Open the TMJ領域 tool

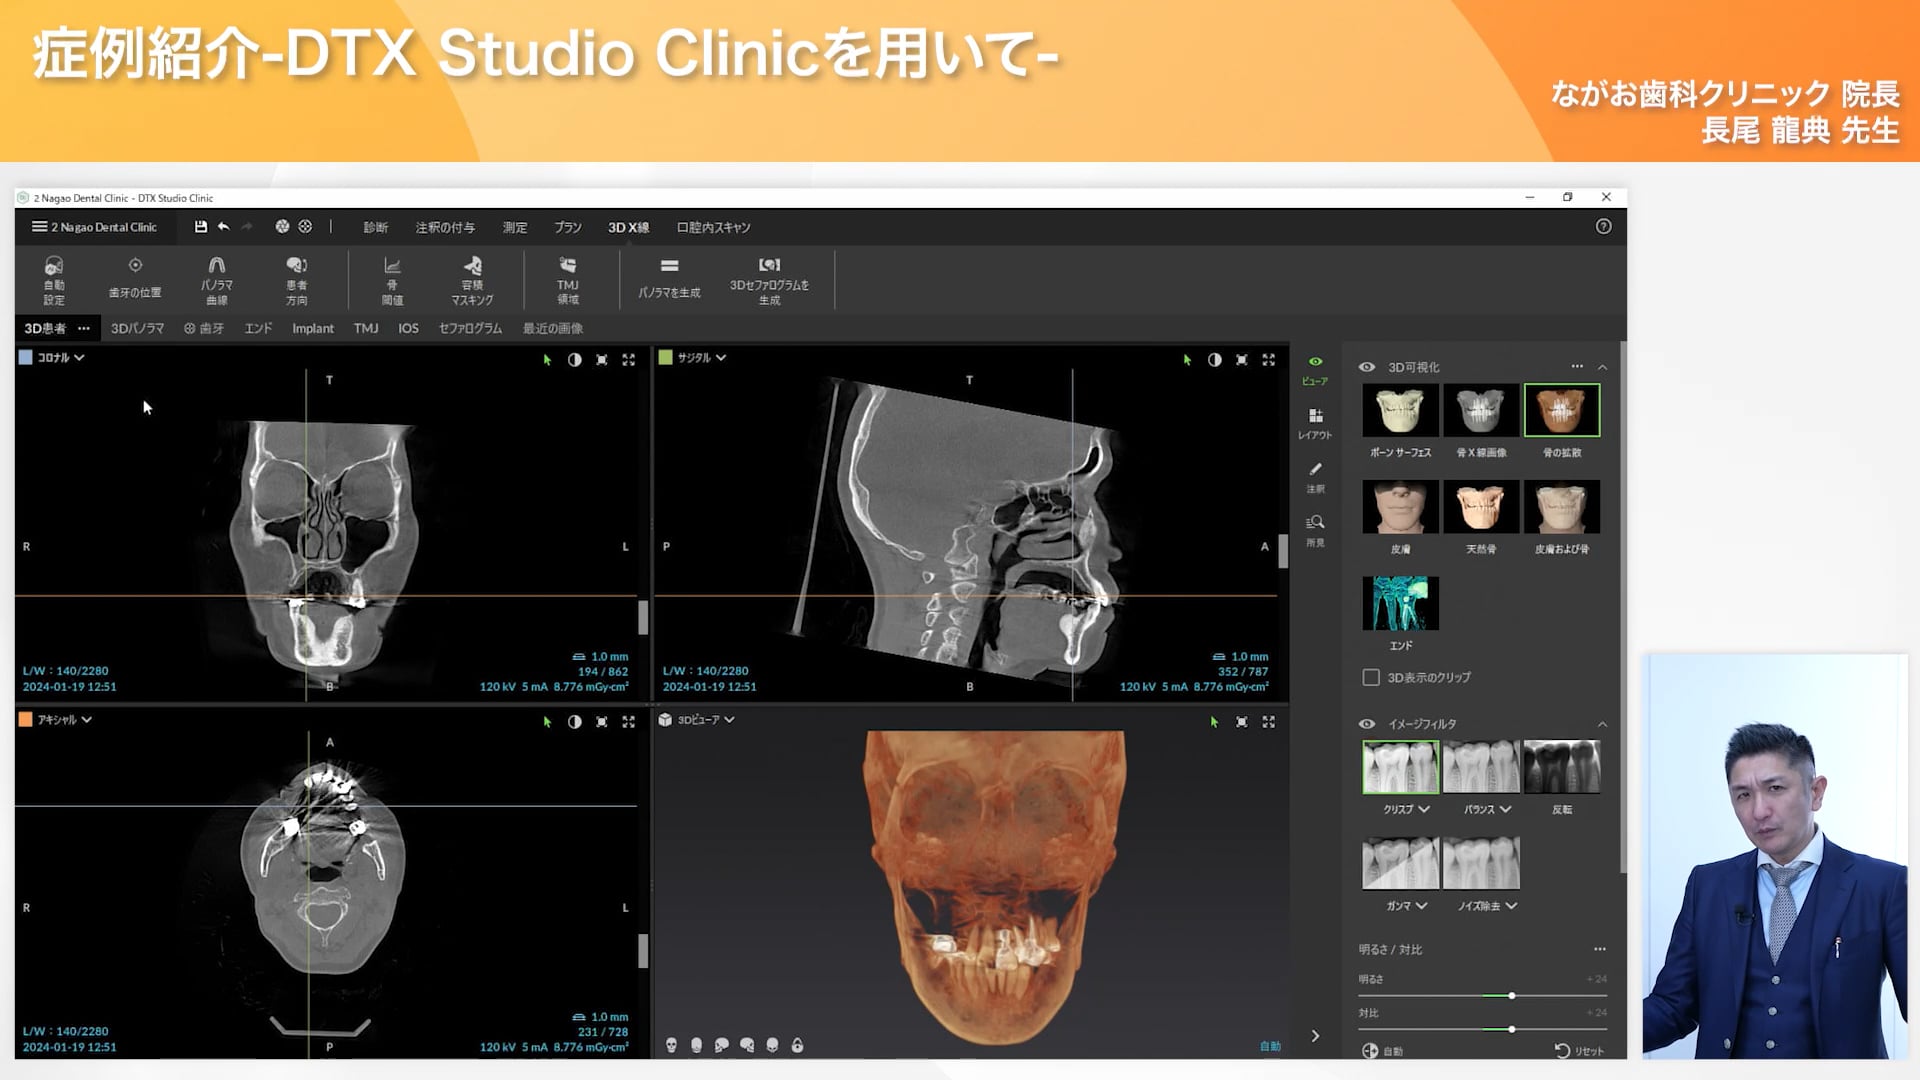(568, 280)
